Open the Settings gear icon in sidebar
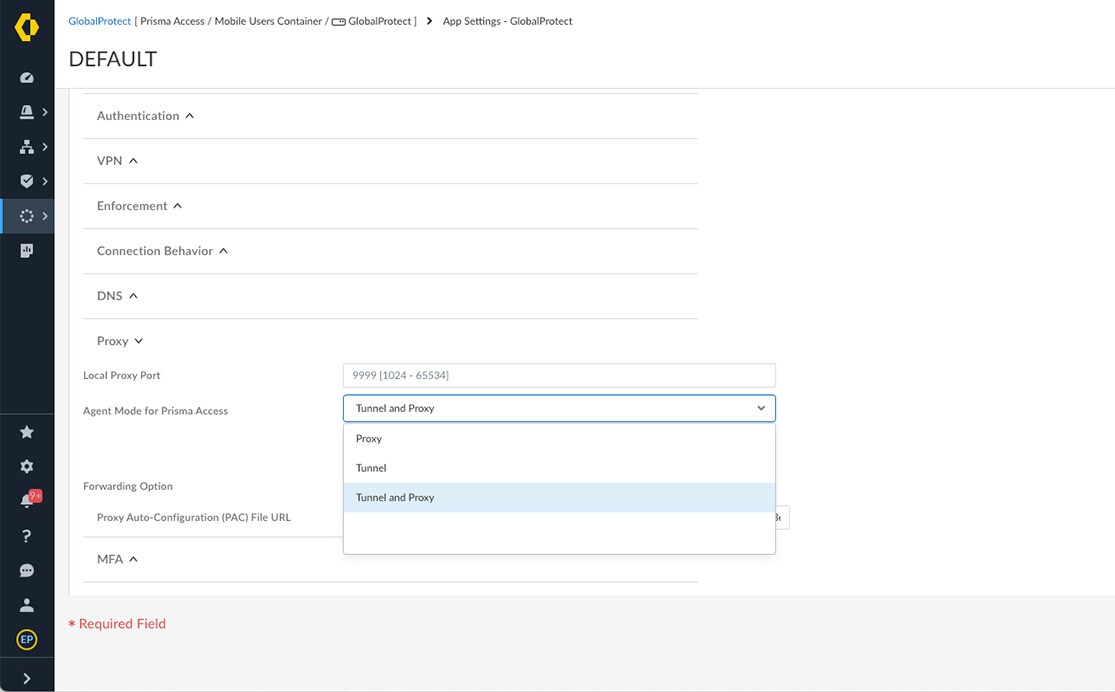Image resolution: width=1115 pixels, height=692 pixels. 27,466
